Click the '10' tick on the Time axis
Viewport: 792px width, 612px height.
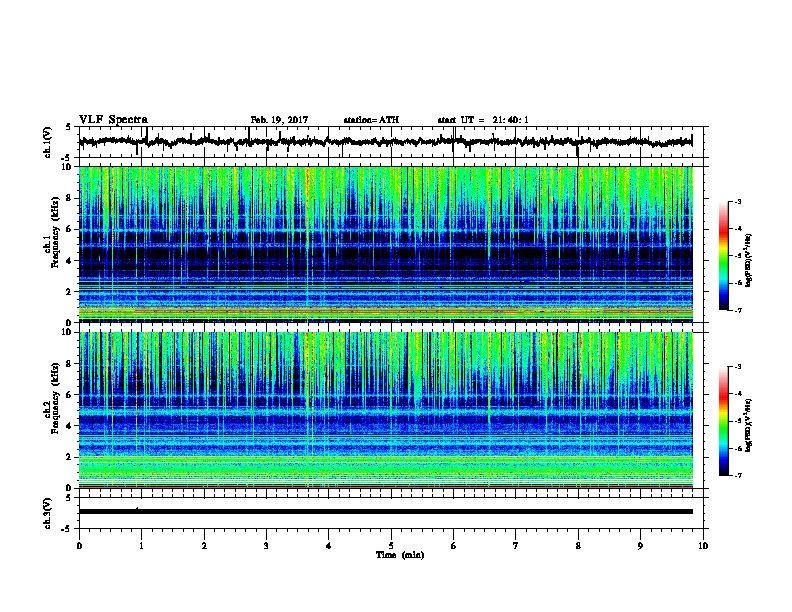(703, 546)
